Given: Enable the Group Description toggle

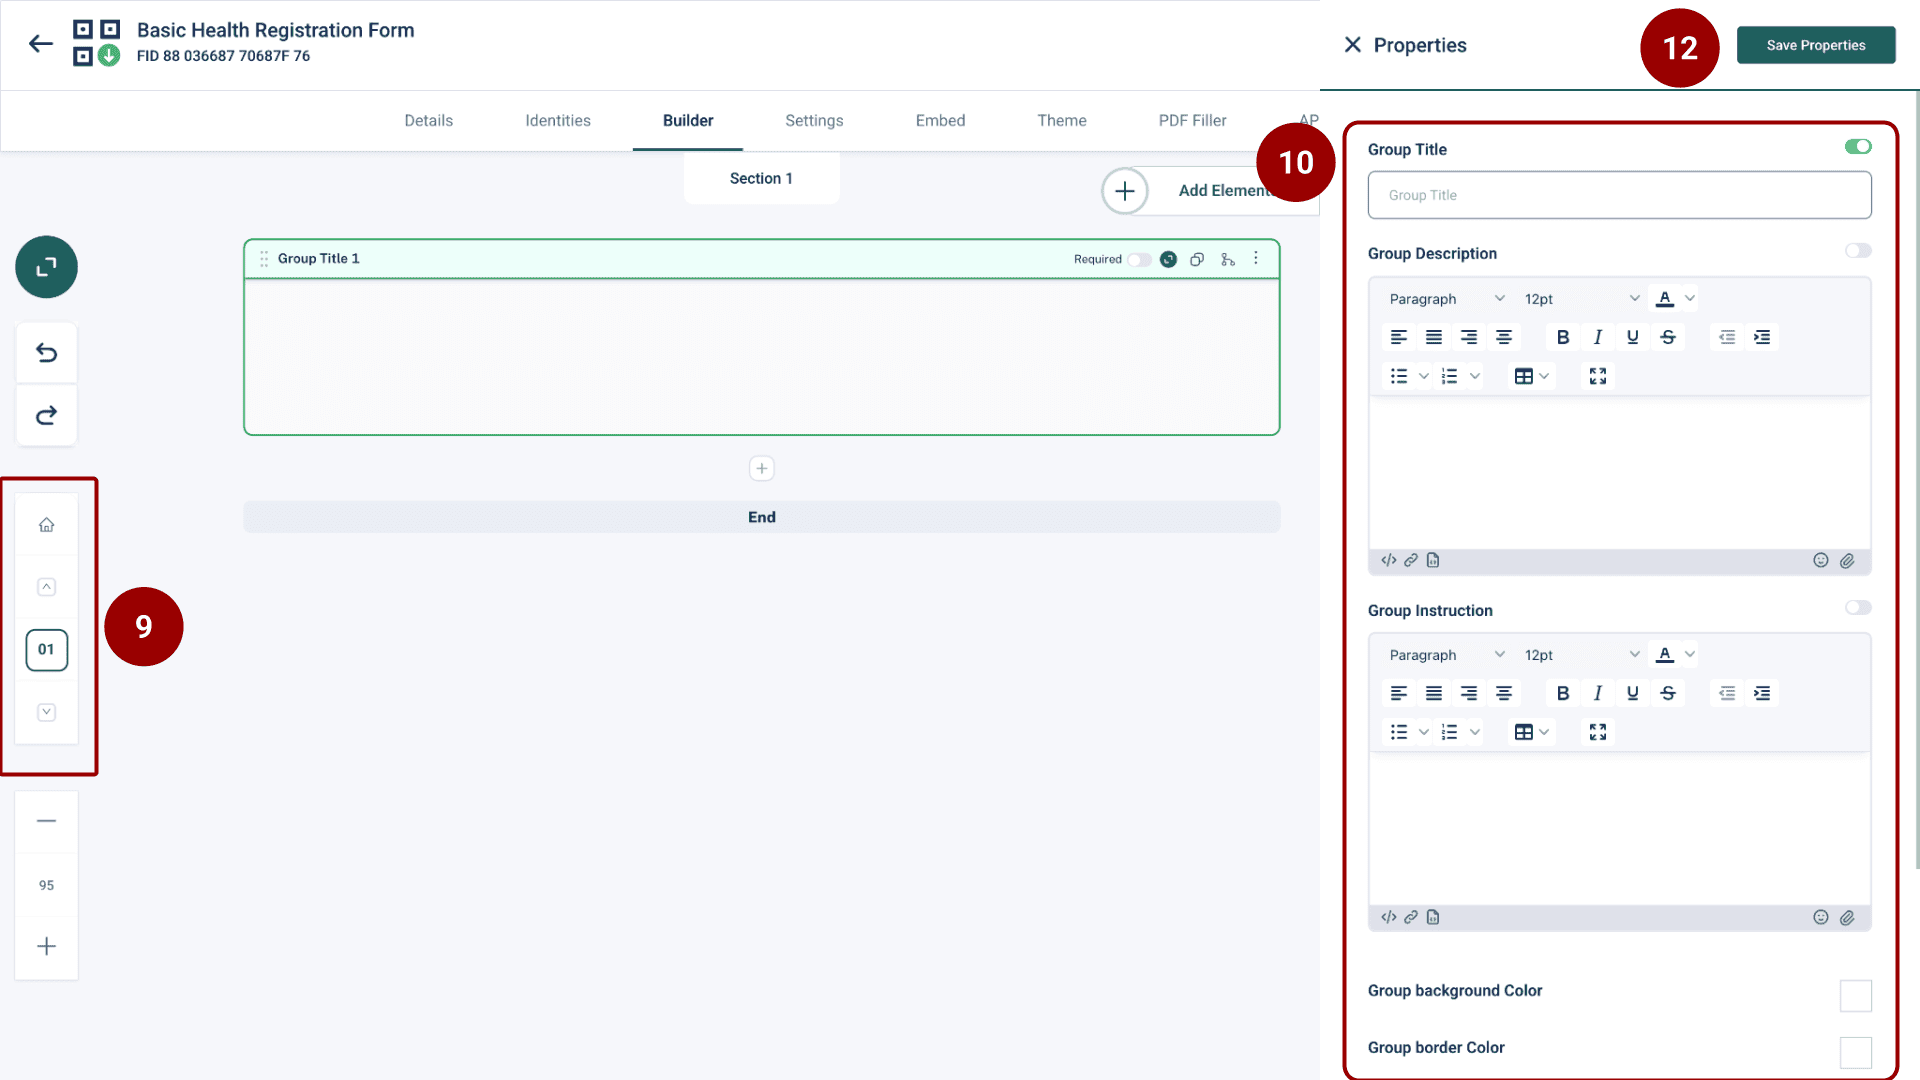Looking at the screenshot, I should 1858,251.
